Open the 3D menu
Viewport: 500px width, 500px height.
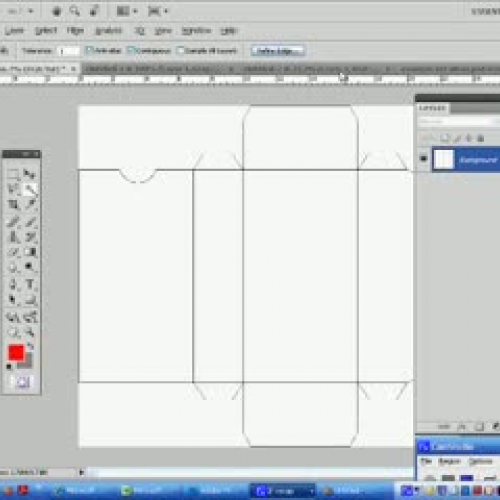pos(139,31)
